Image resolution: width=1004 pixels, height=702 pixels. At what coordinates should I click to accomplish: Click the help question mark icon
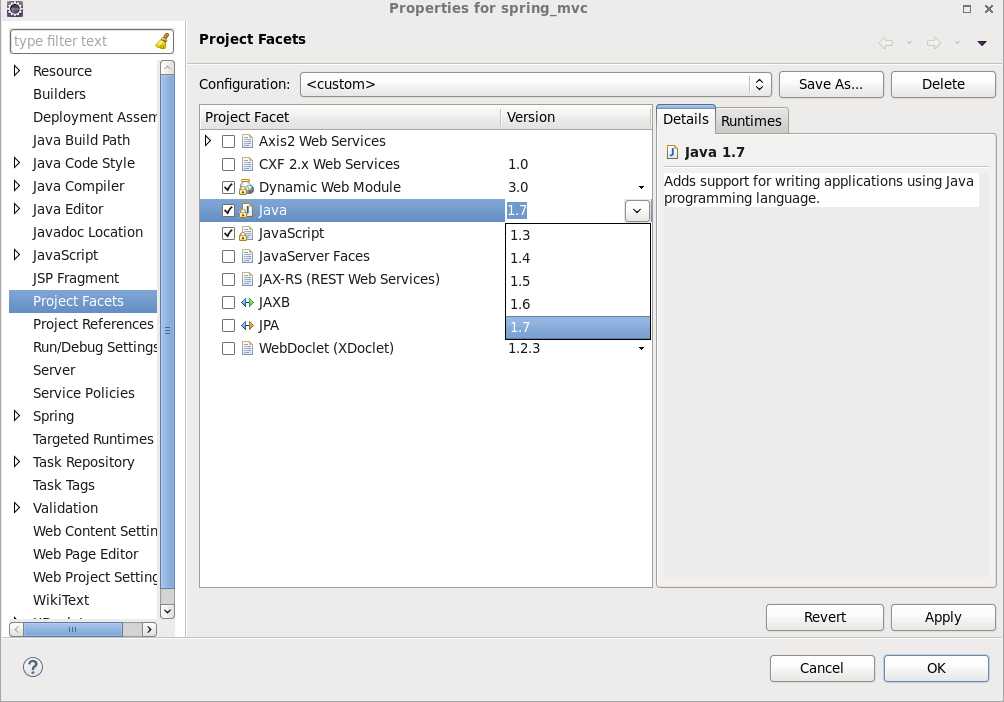point(33,667)
